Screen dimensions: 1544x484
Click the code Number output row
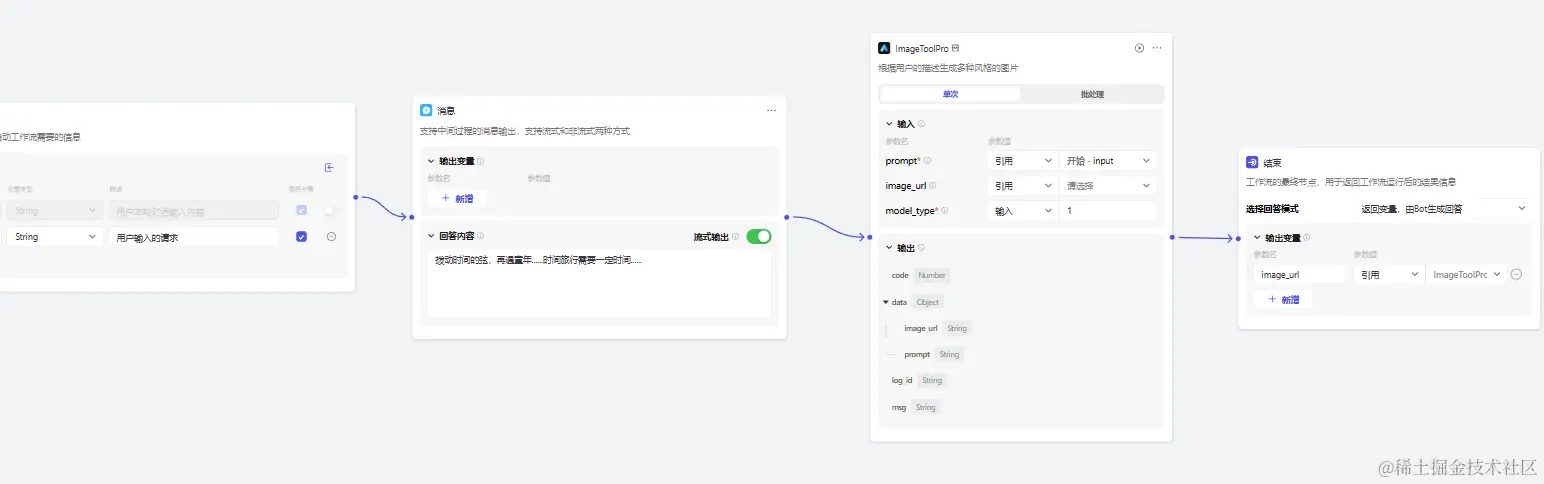(920, 275)
